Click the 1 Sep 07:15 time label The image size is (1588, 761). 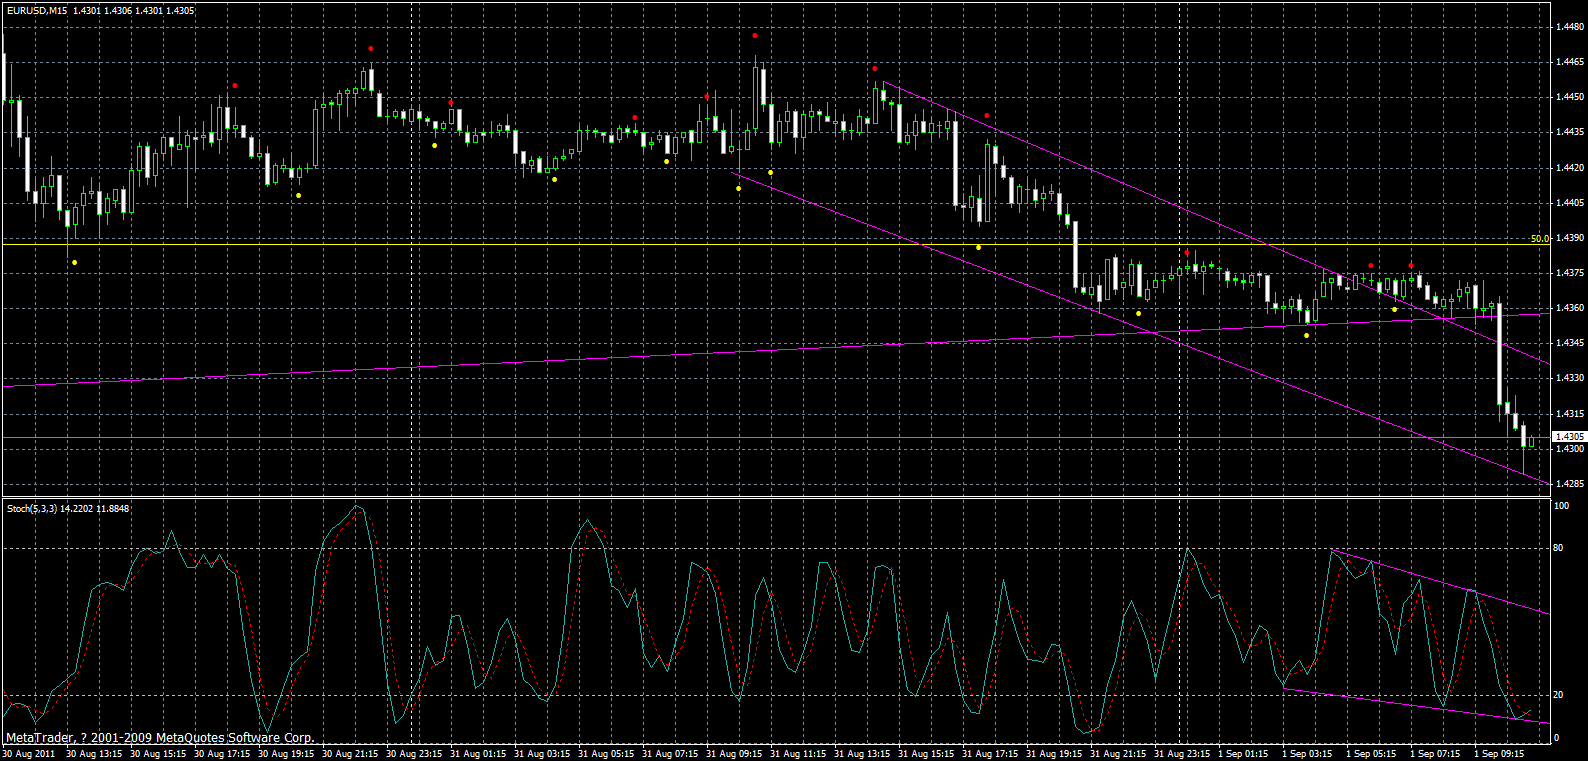pos(1435,754)
